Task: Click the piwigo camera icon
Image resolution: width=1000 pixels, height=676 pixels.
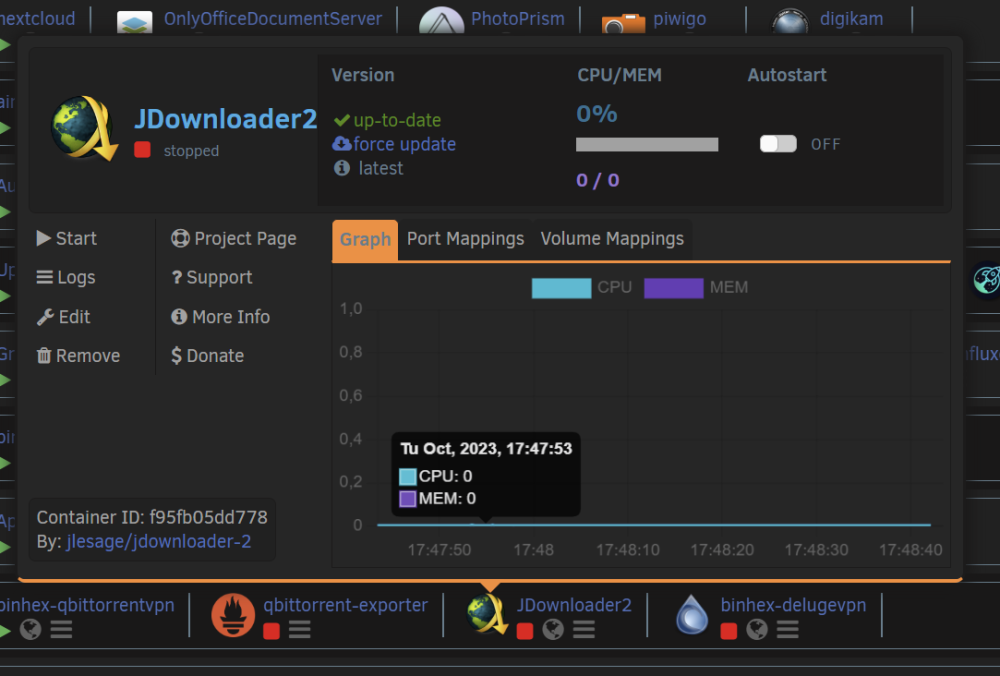Action: point(623,24)
